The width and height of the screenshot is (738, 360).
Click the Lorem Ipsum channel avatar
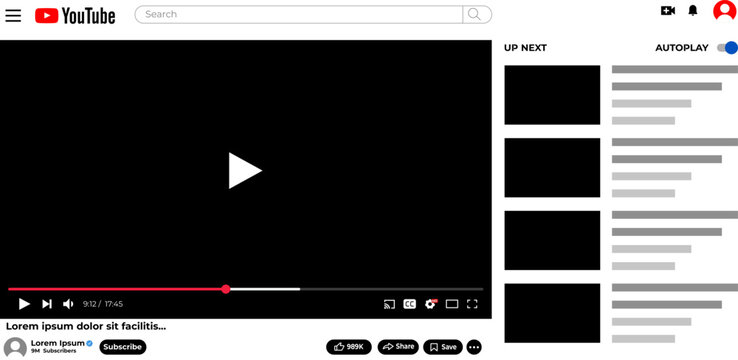click(15, 348)
